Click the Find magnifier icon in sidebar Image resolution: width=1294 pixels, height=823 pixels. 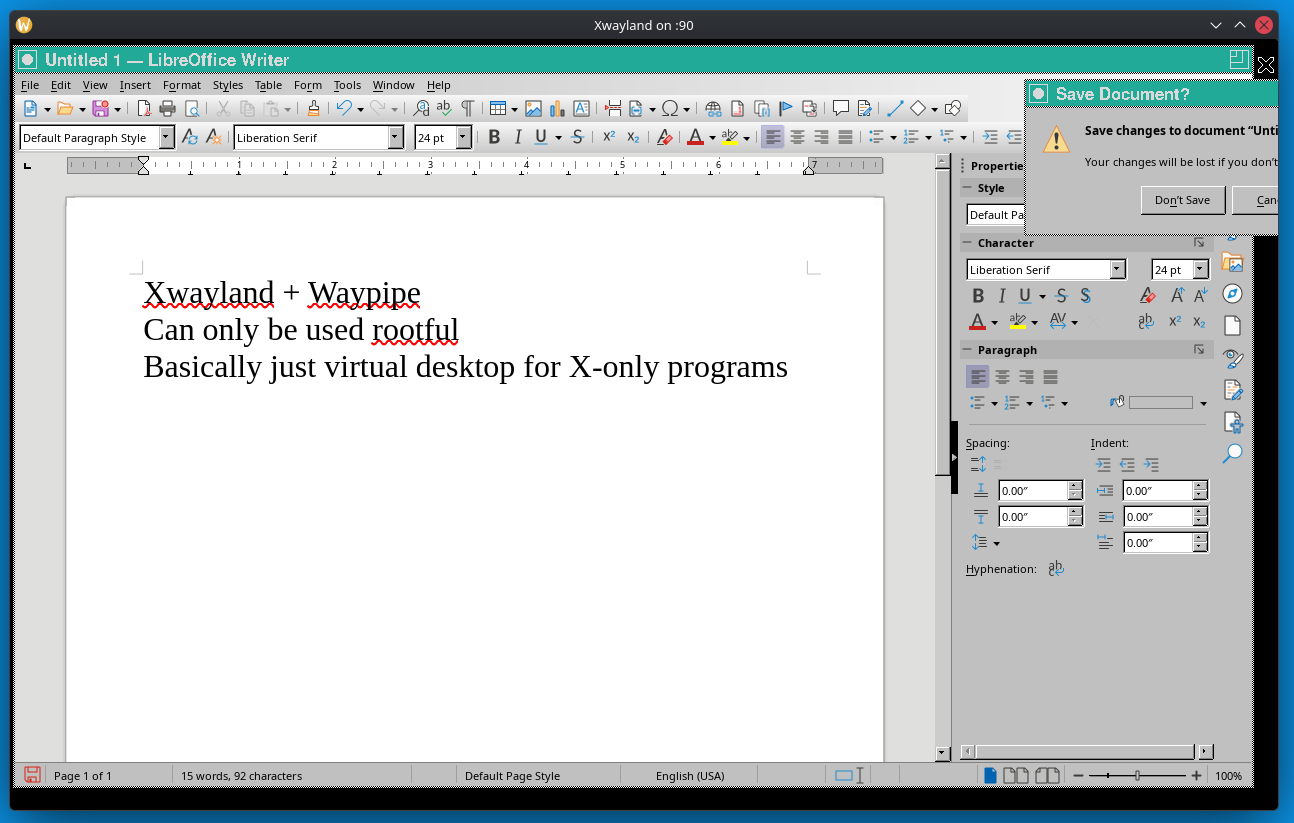click(1233, 453)
